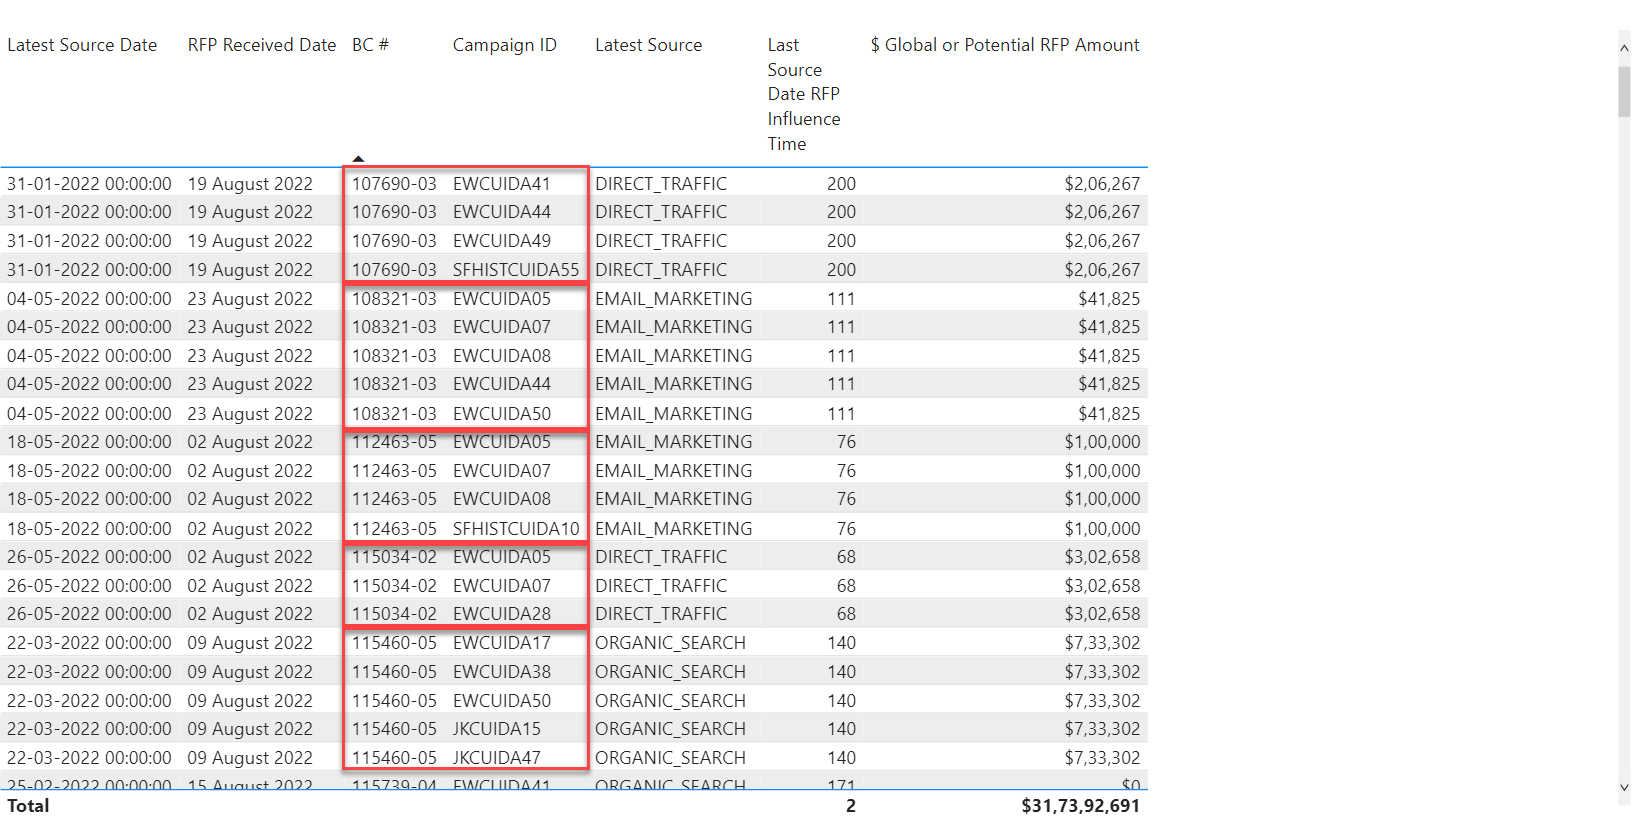Viewport: 1650px width, 820px height.
Task: Select the EWCUIDA28 campaign cell
Action: point(501,614)
